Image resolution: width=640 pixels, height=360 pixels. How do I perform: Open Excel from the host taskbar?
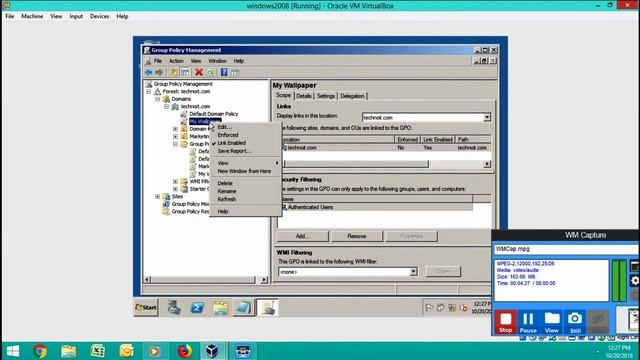[x=98, y=351]
